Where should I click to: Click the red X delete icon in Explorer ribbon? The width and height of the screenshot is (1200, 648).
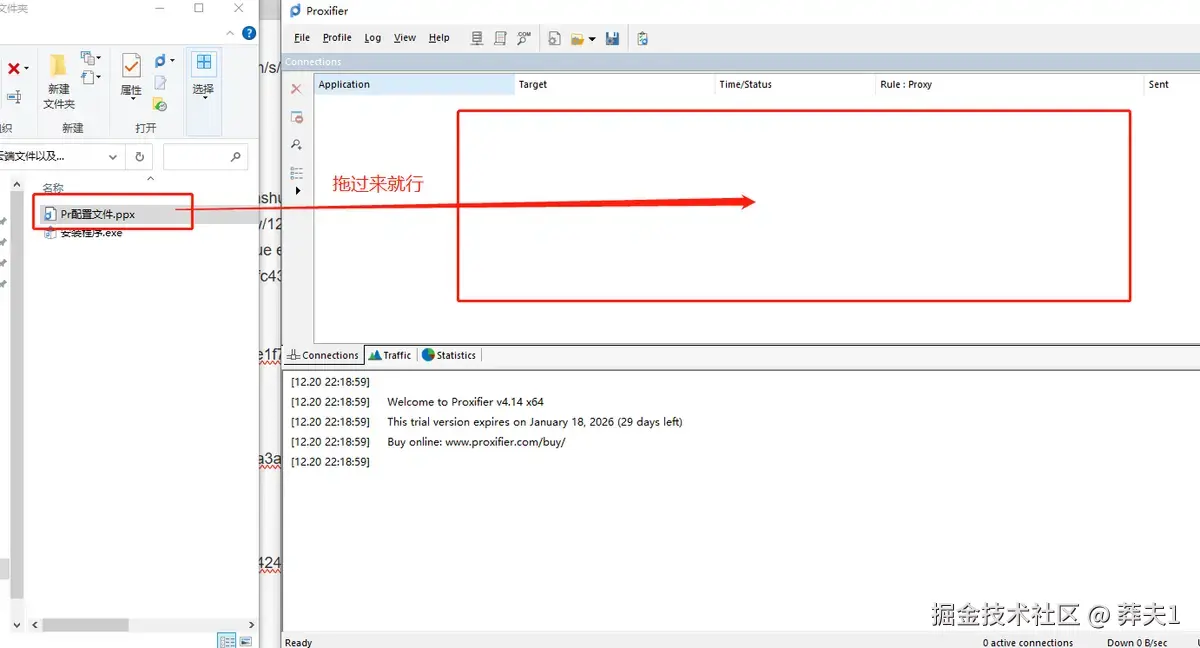coord(14,69)
